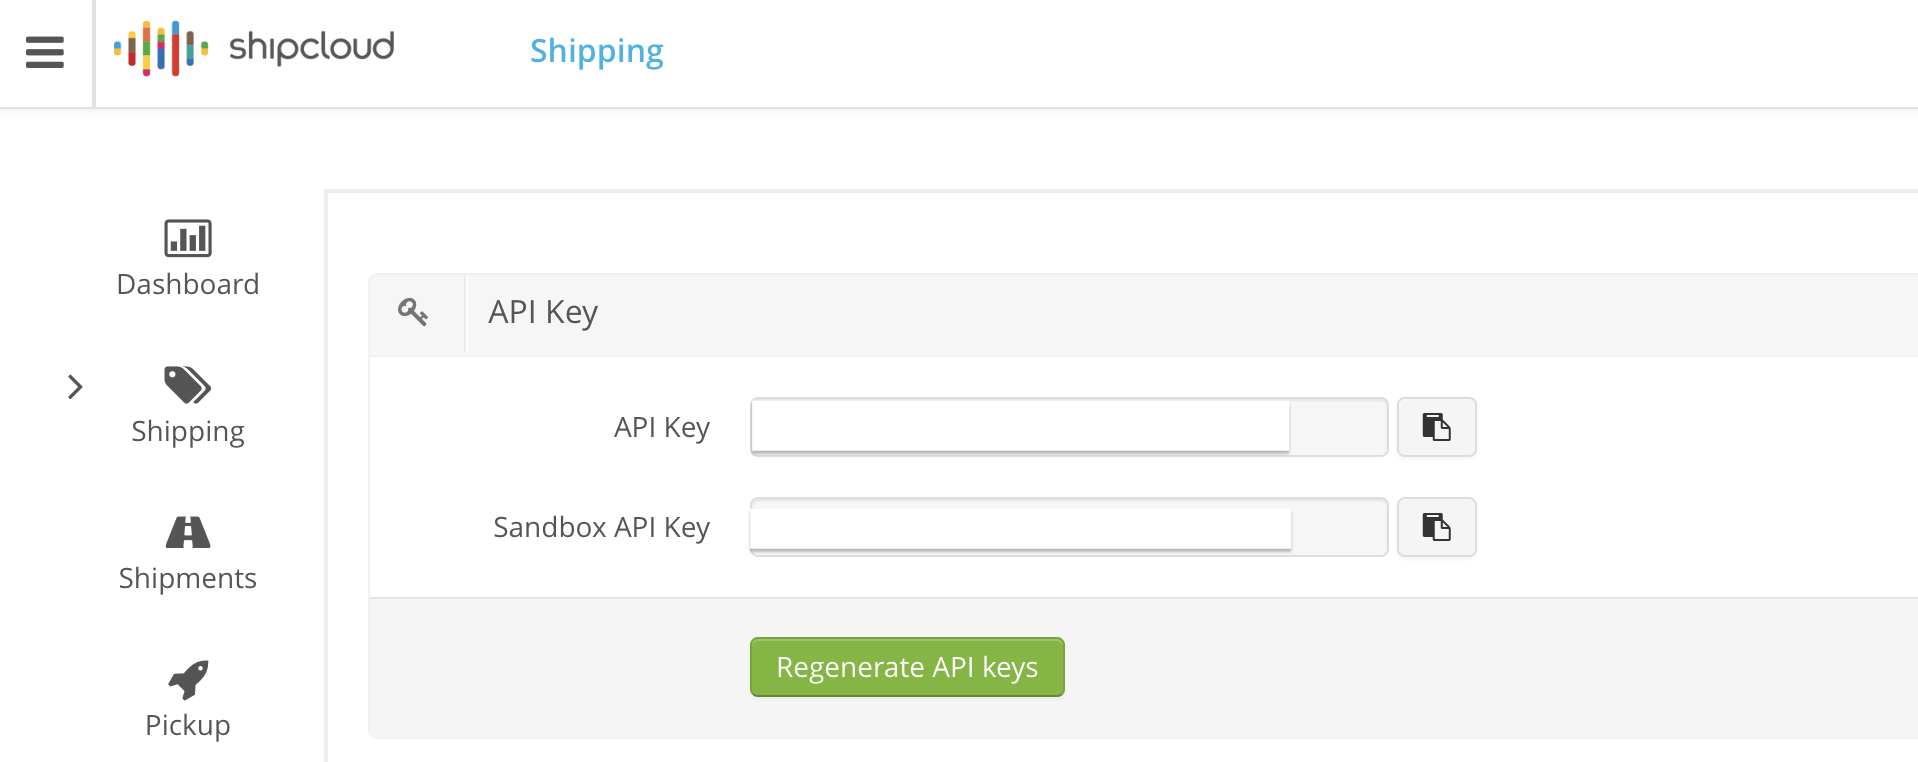Select the Shipping sidebar label
This screenshot has height=762, width=1918.
tap(188, 432)
